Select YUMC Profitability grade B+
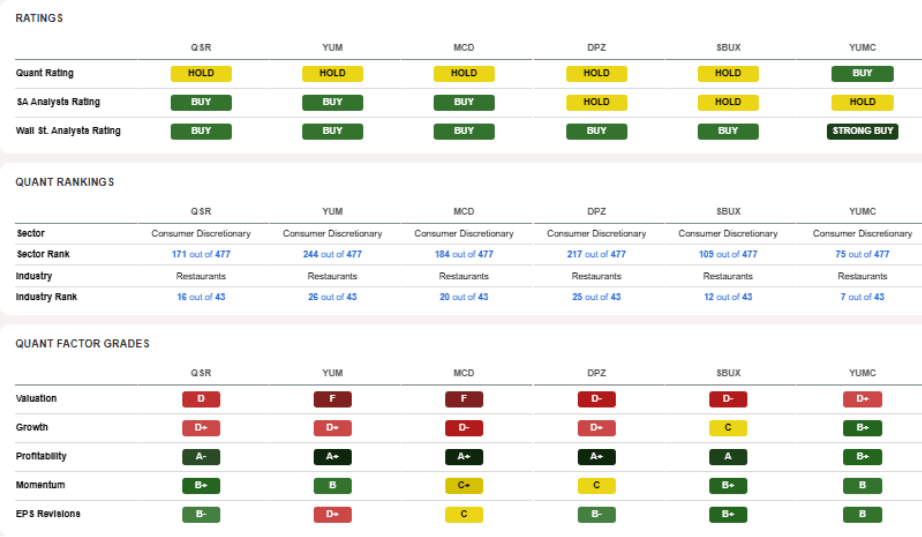The height and width of the screenshot is (537, 922). (x=862, y=457)
